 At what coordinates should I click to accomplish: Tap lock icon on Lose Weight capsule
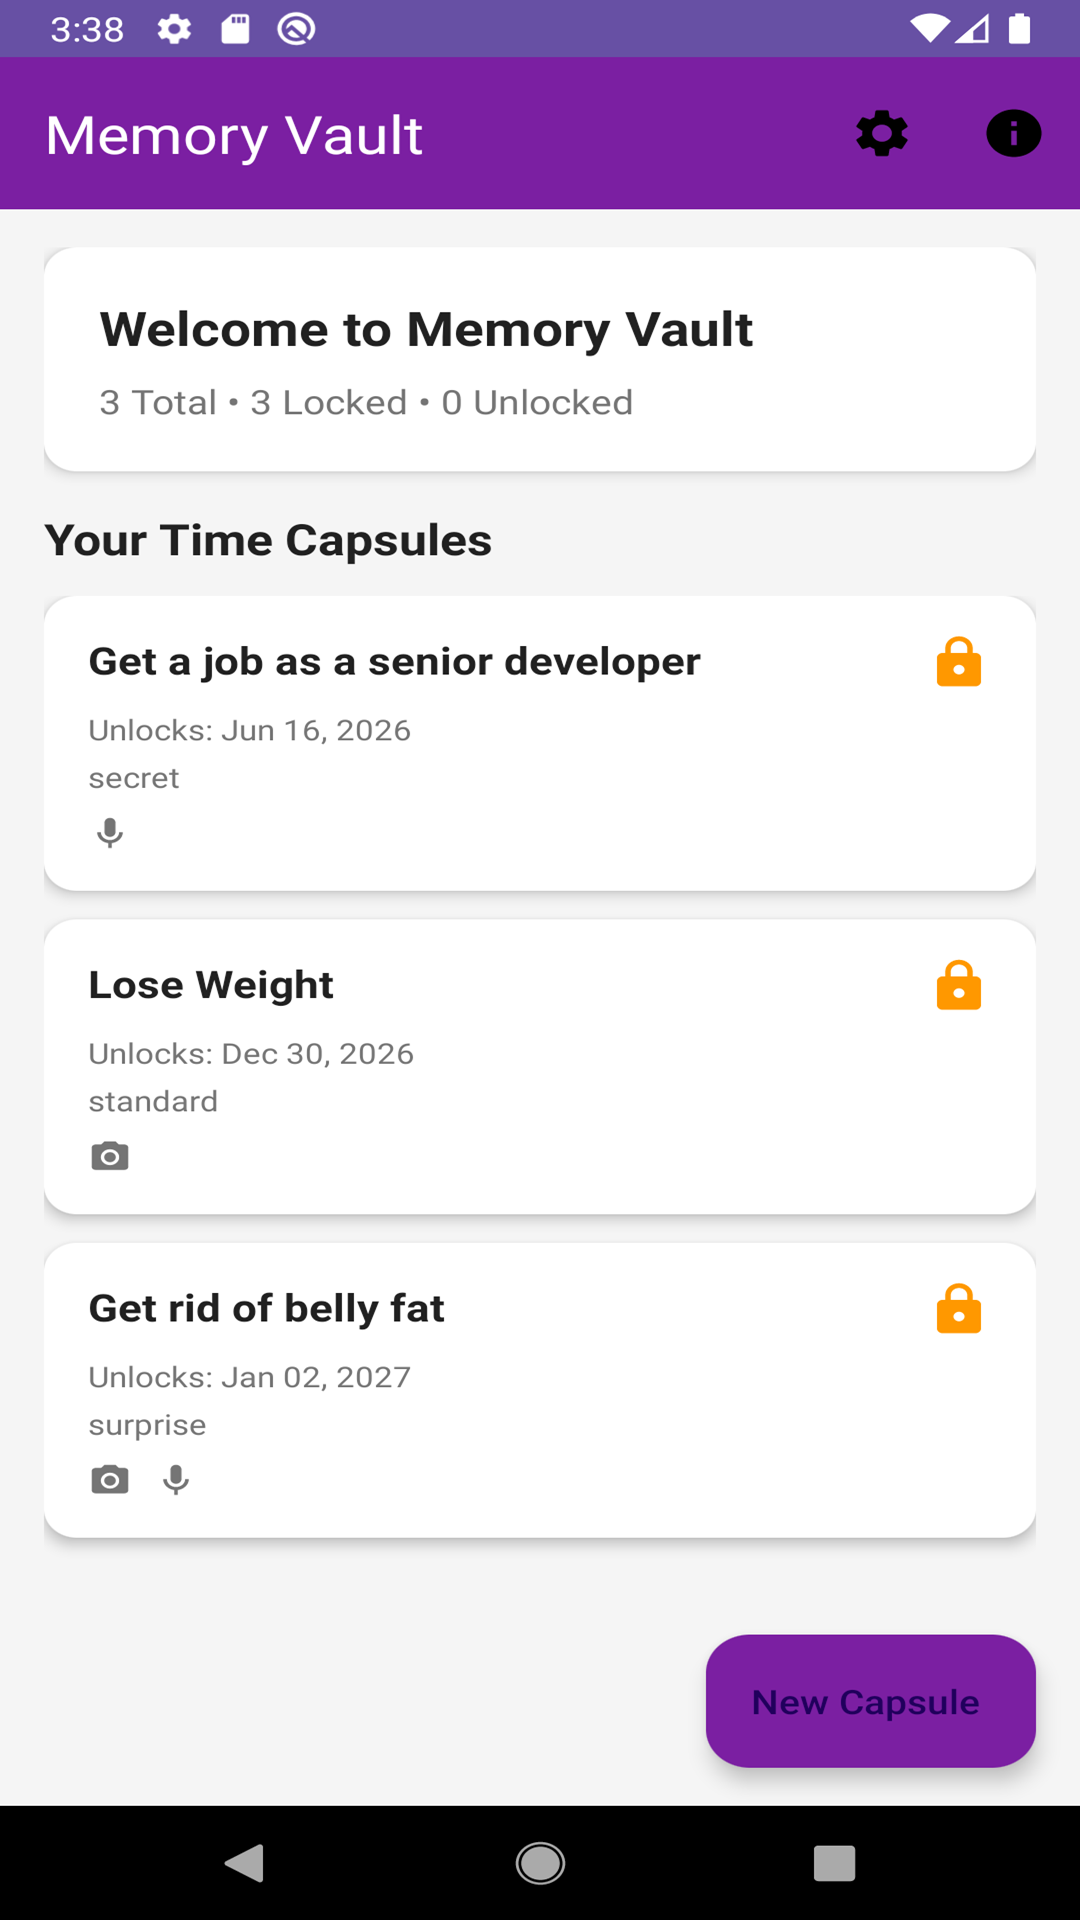click(x=958, y=985)
